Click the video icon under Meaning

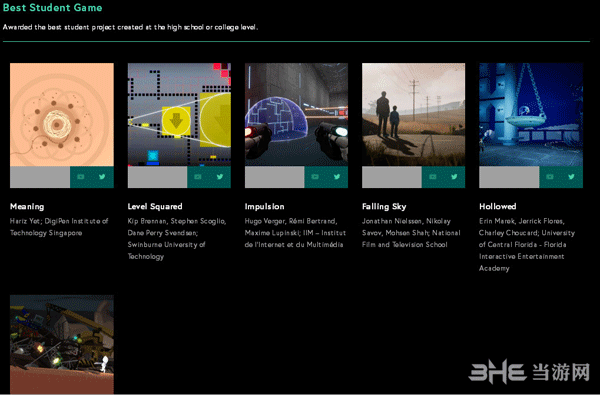point(81,177)
